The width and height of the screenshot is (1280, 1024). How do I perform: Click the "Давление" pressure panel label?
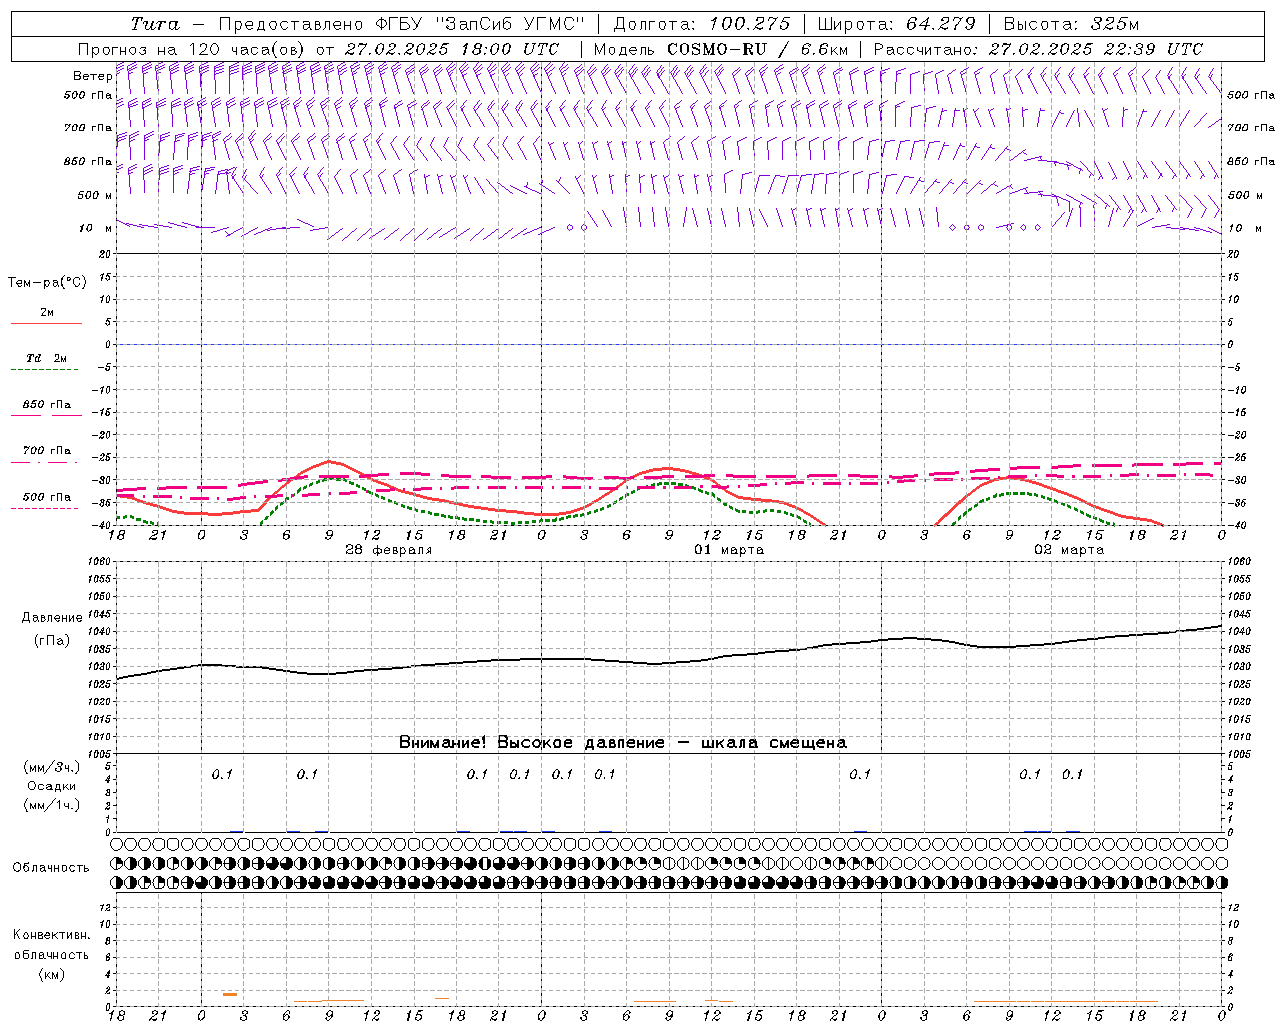[52, 618]
